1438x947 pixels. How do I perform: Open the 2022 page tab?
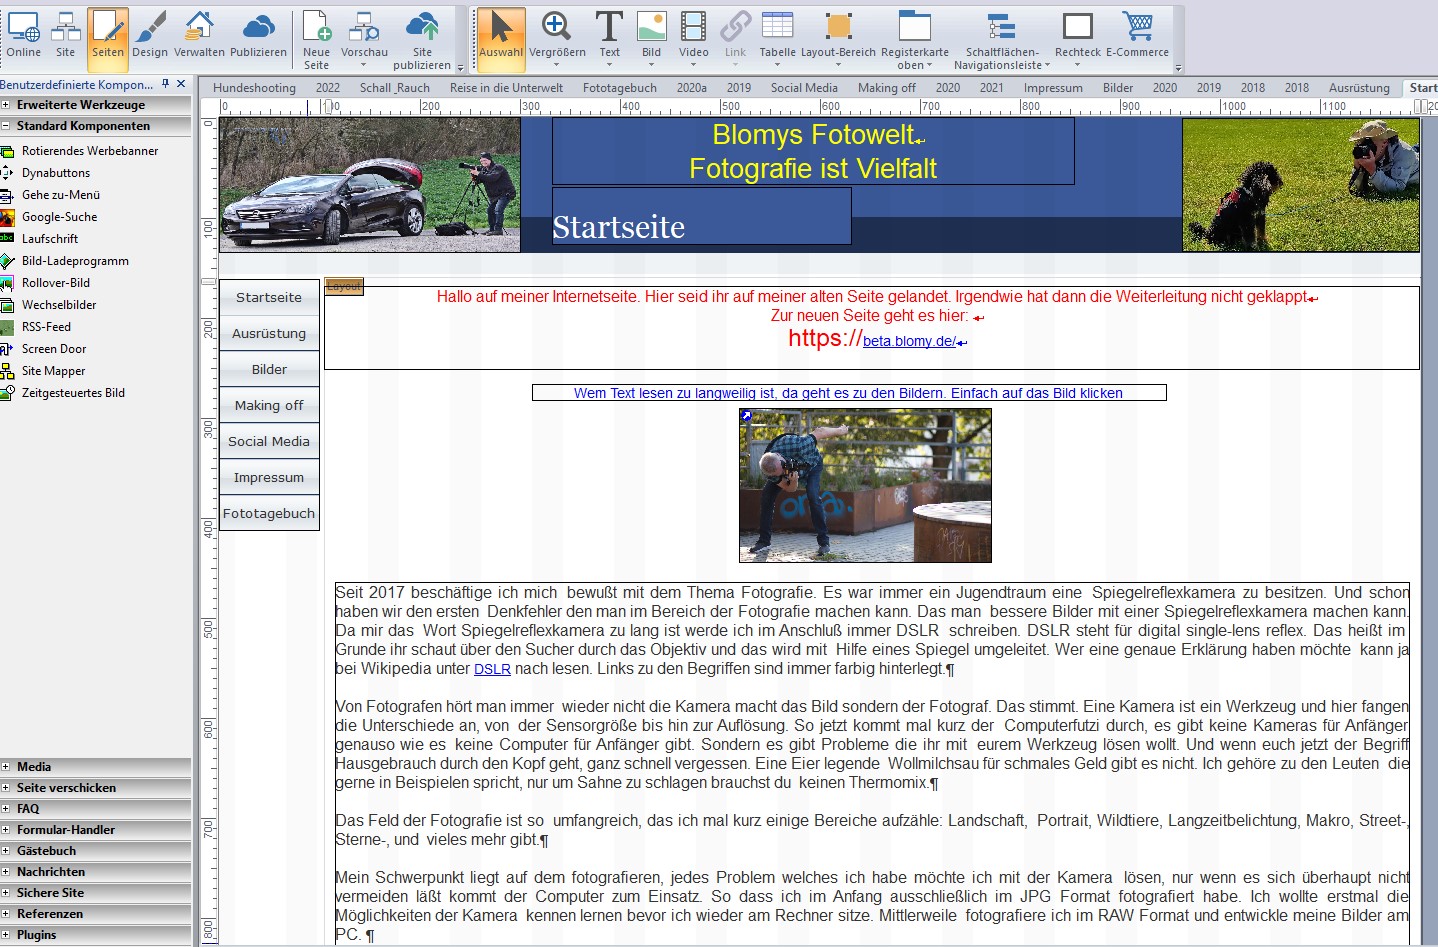[327, 88]
